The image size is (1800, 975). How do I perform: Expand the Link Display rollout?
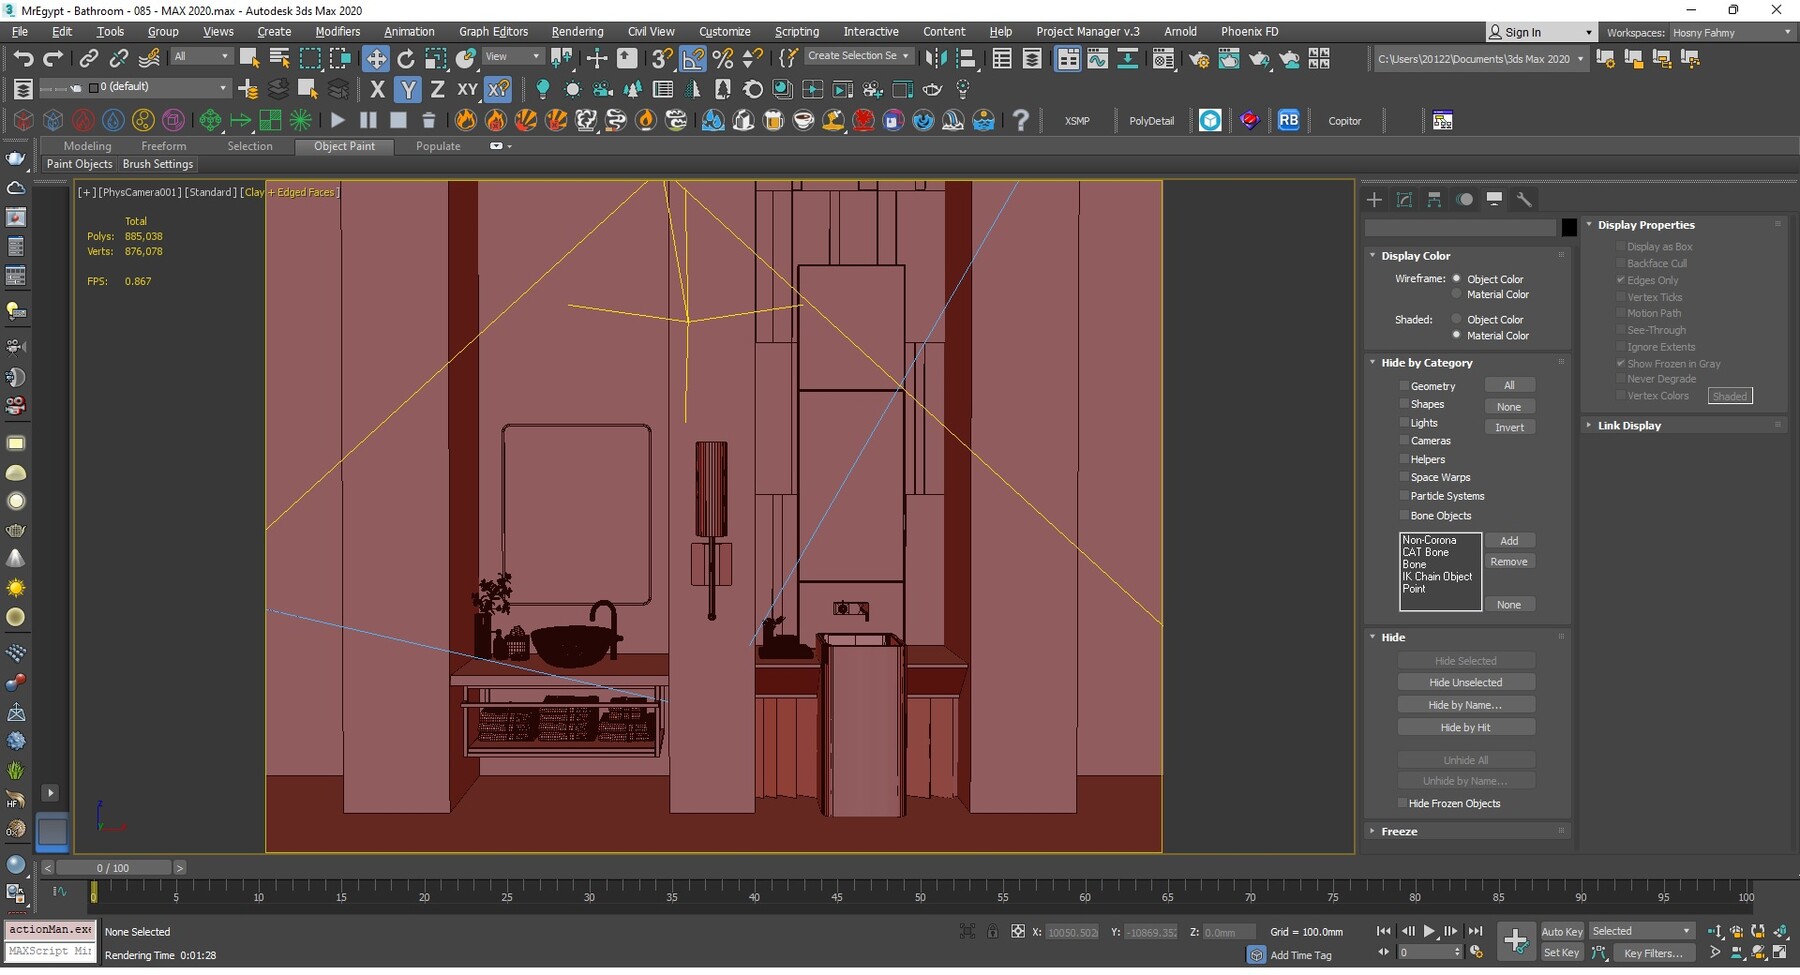pyautogui.click(x=1628, y=426)
